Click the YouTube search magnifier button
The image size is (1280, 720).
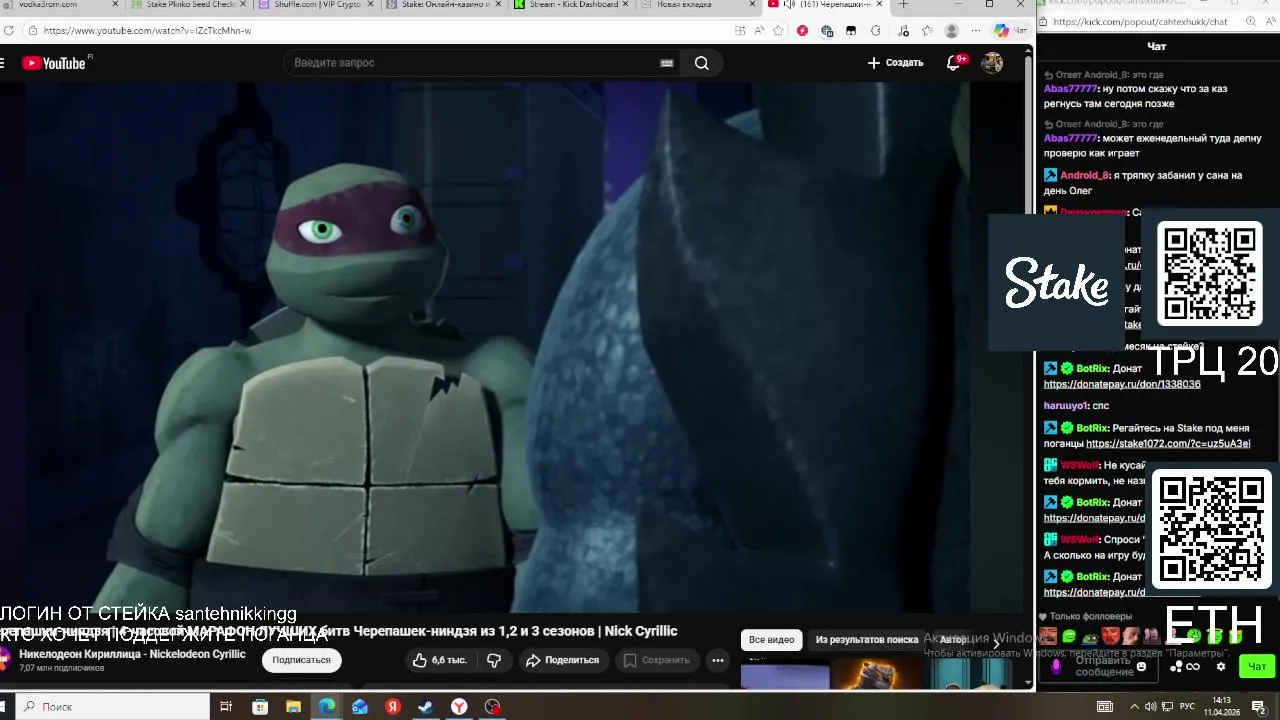click(702, 63)
